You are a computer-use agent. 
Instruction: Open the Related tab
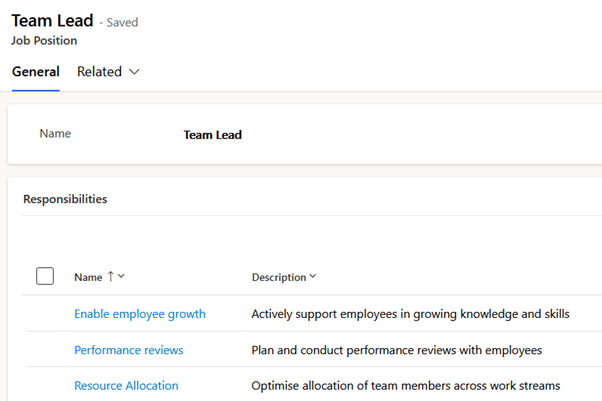99,72
